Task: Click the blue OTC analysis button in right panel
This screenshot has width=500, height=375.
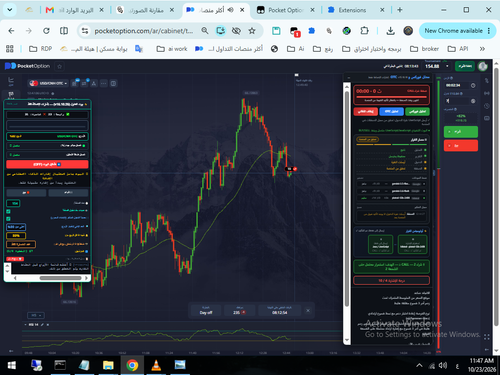Action: 391,111
